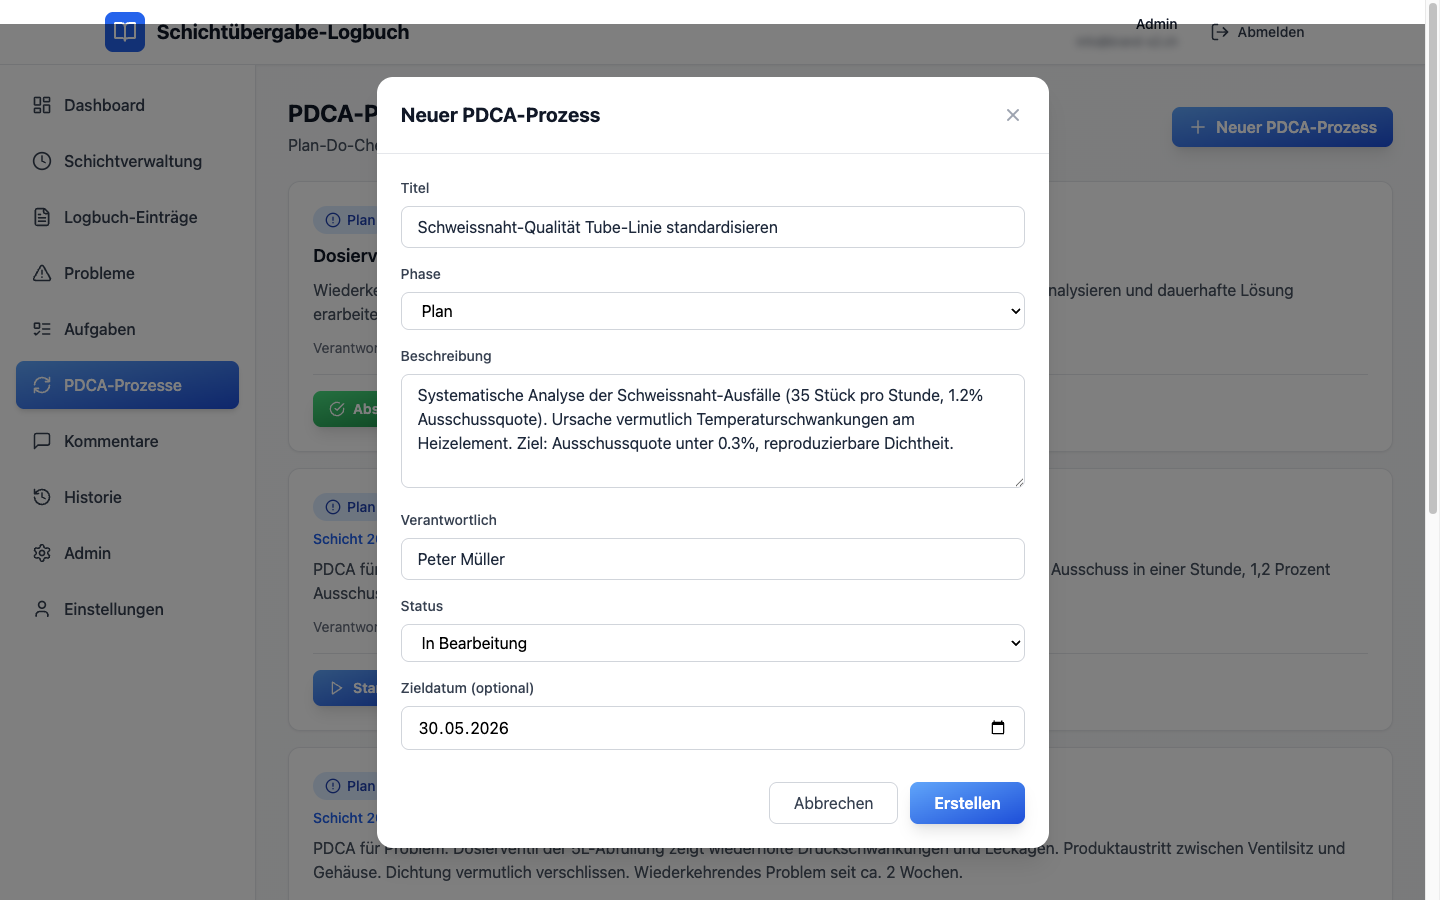This screenshot has width=1440, height=900.
Task: Open the Einstellungen menu item
Action: 113,609
